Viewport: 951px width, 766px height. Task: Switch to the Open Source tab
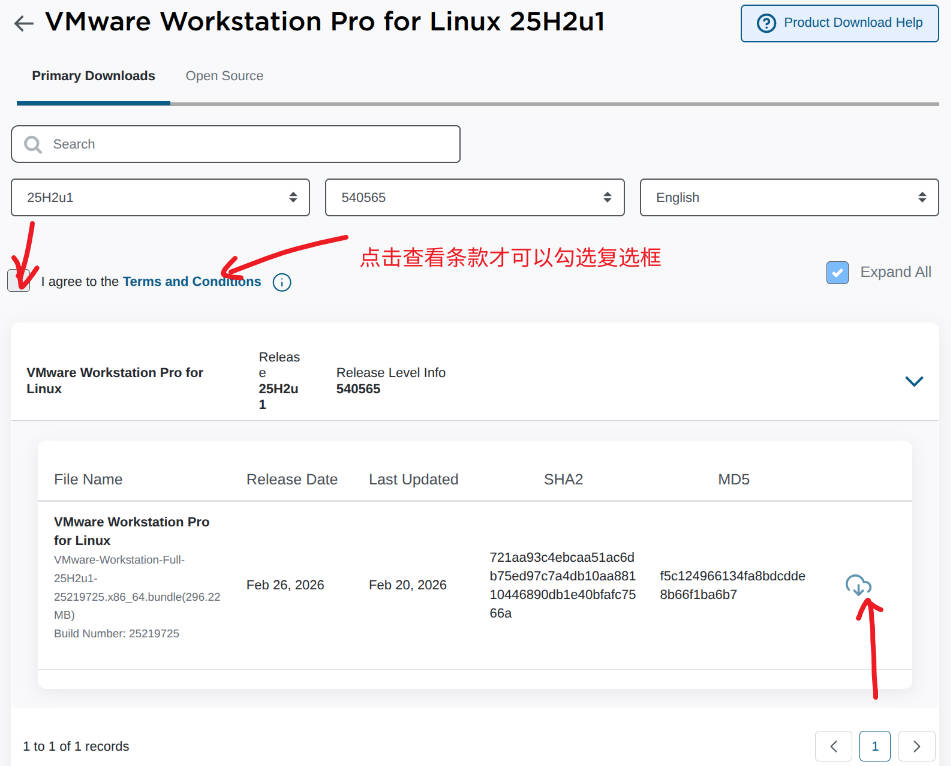click(x=224, y=76)
